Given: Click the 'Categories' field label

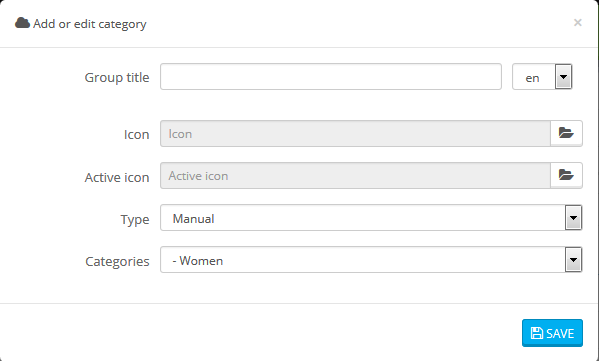Looking at the screenshot, I should click(117, 262).
